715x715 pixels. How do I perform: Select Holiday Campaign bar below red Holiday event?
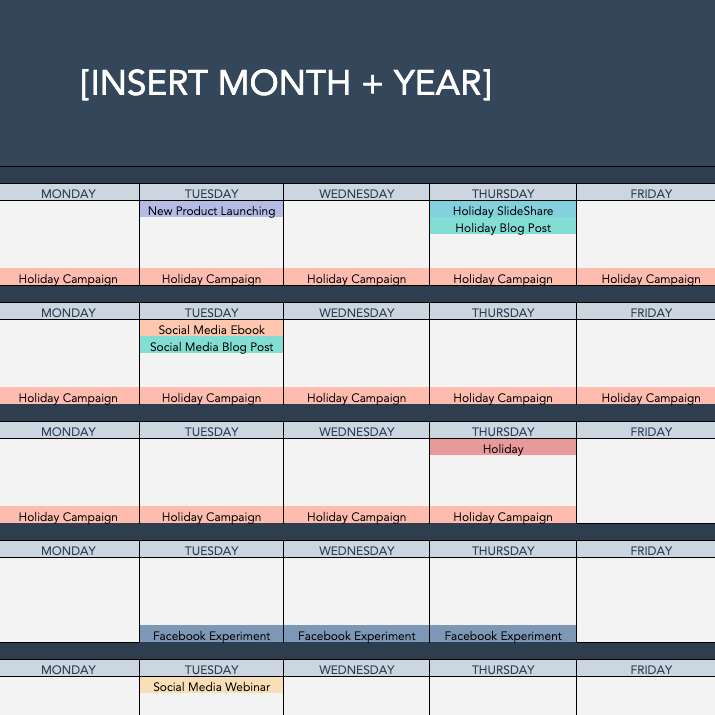click(x=503, y=517)
